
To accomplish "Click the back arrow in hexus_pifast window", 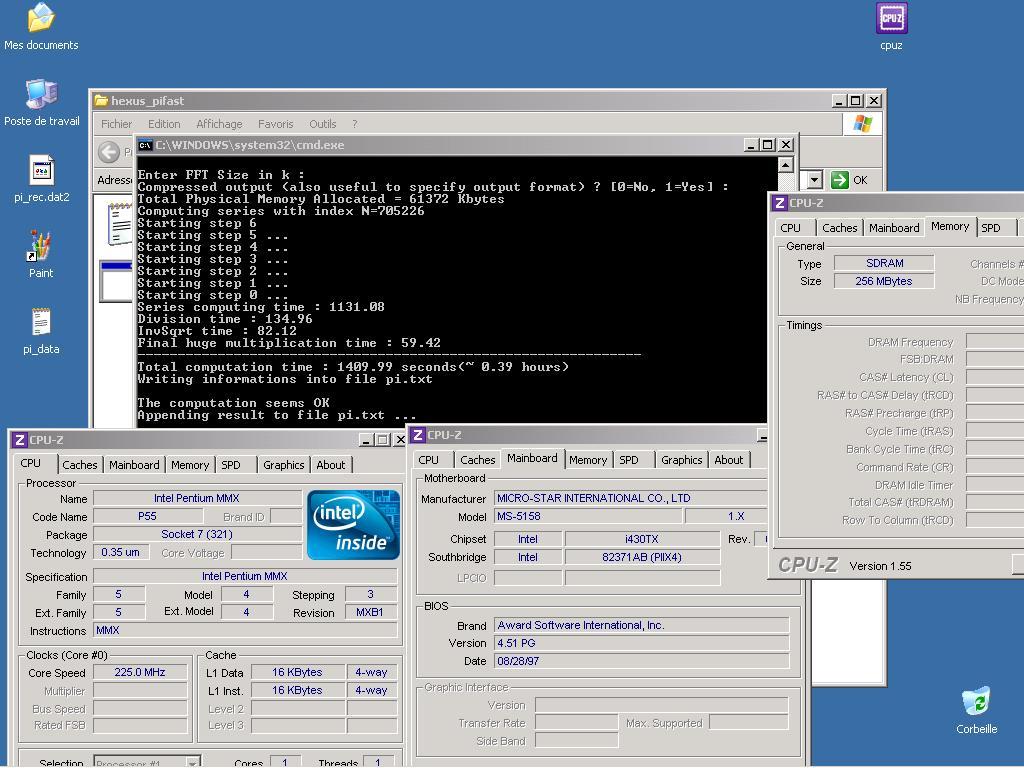I will click(109, 152).
